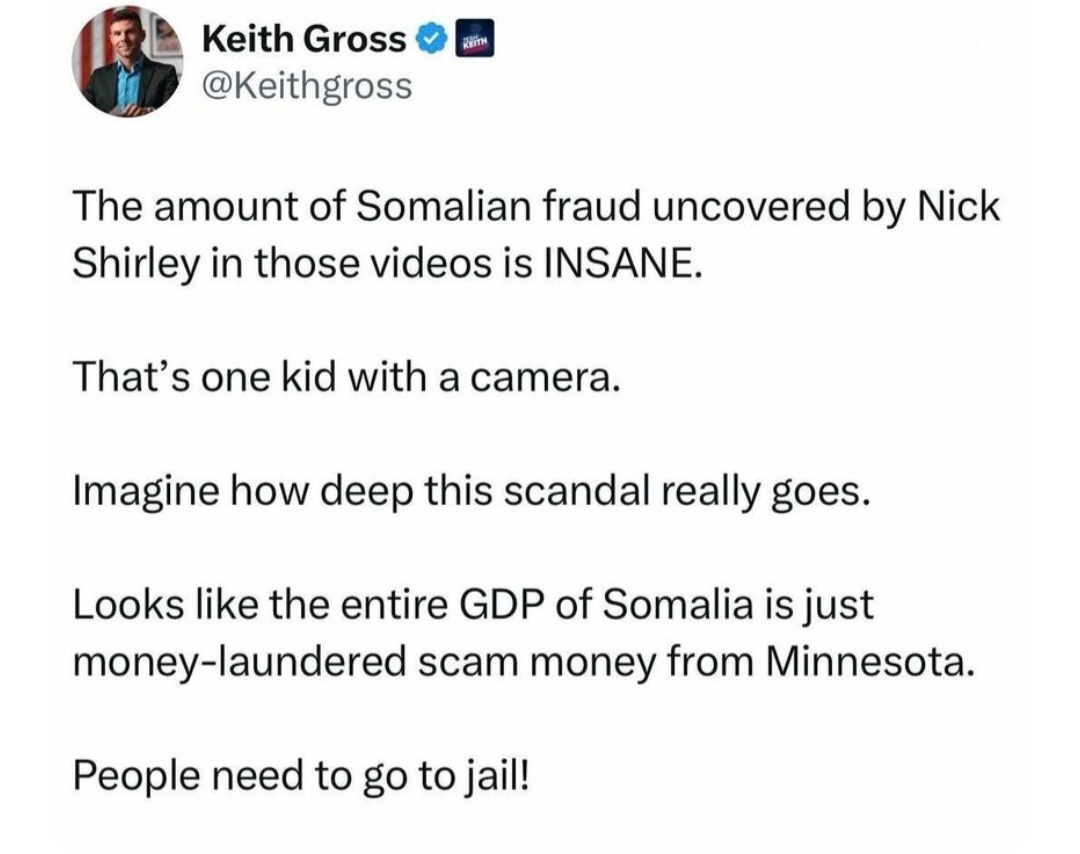Viewport: 1080px width, 854px height.
Task: Click the blue verified checkmark badge
Action: [430, 40]
